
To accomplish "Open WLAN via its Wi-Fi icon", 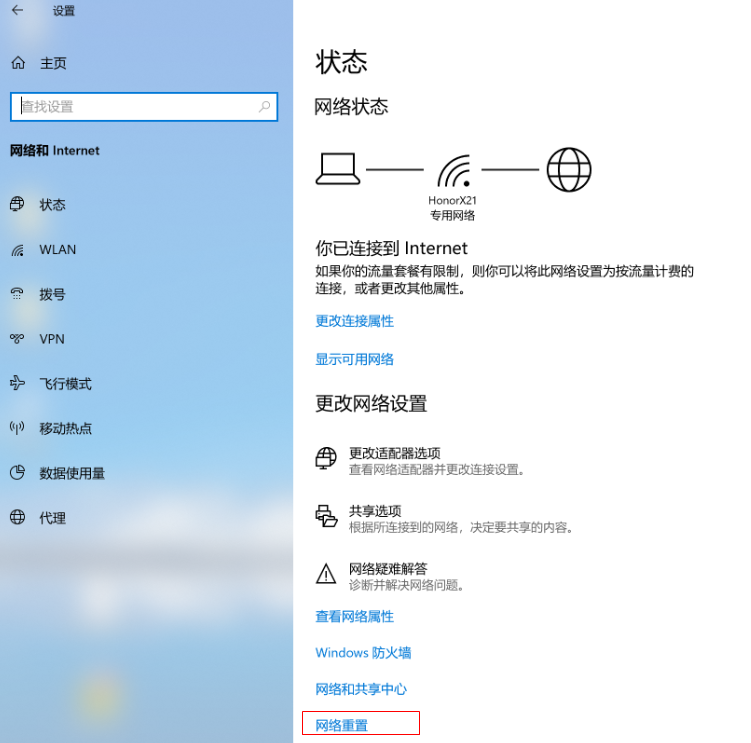I will pyautogui.click(x=17, y=250).
